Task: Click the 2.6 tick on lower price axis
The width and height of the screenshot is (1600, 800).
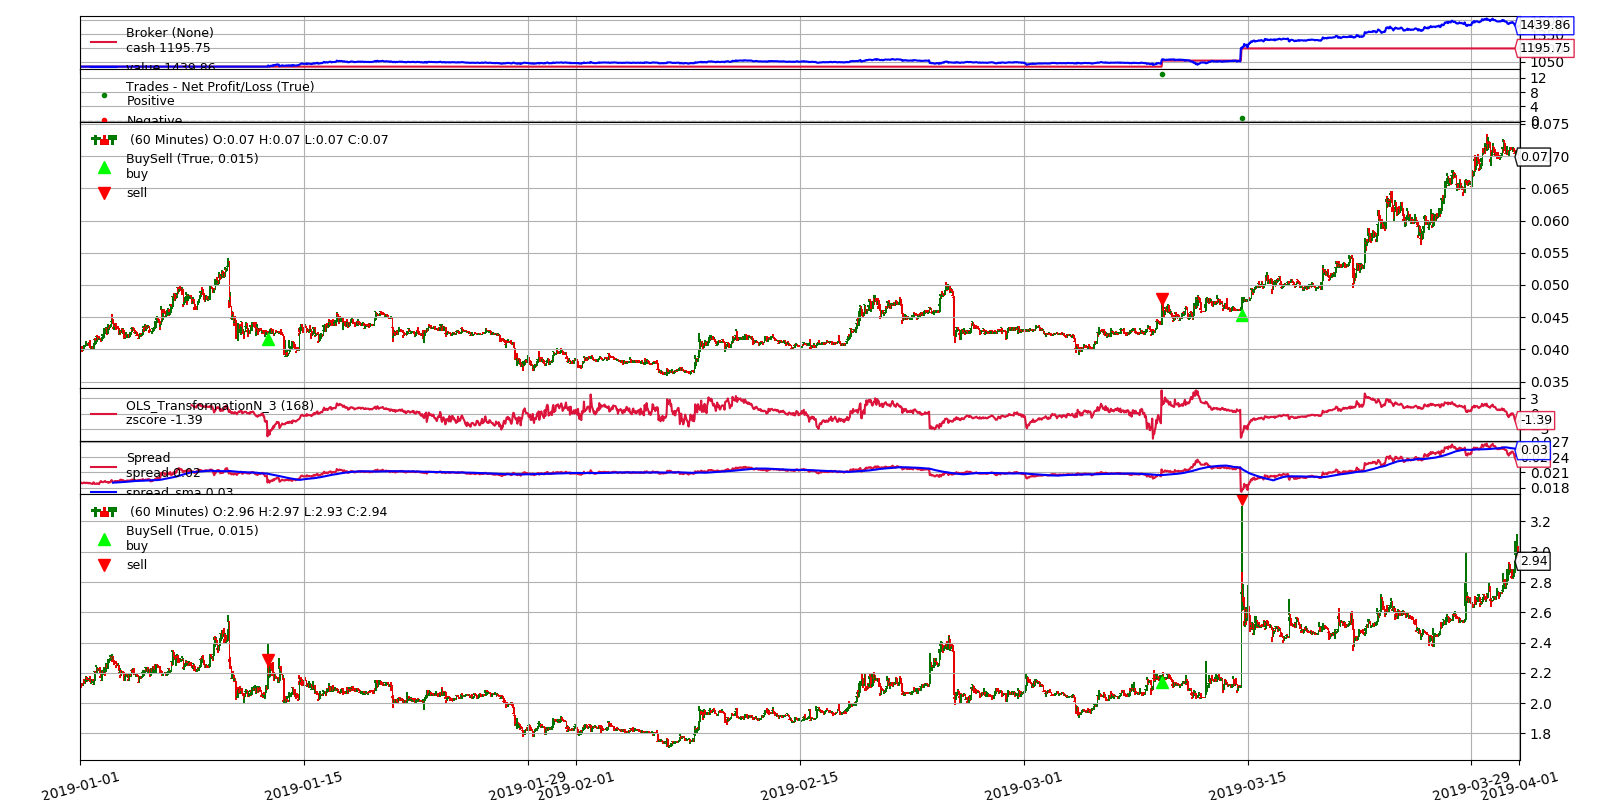Action: 1540,613
